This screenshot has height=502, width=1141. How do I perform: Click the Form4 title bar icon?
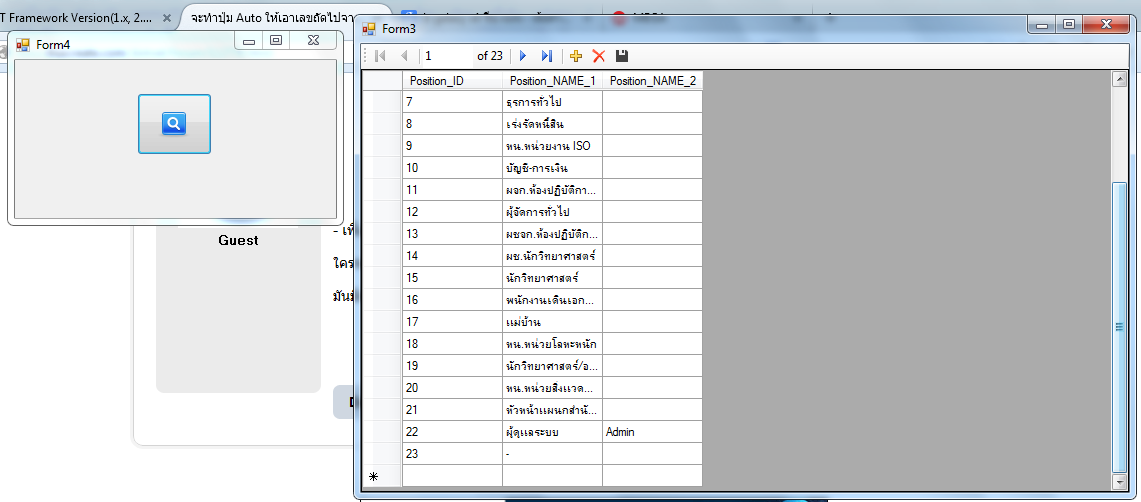23,45
